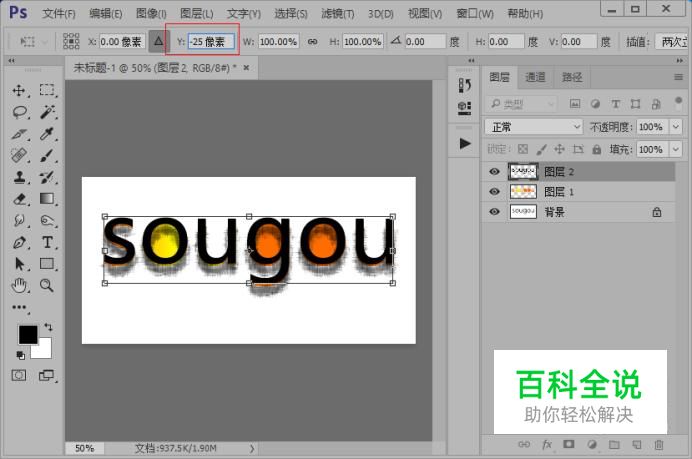This screenshot has width=692, height=459.
Task: Expand the toolbar double-arrow
Action: tap(11, 61)
